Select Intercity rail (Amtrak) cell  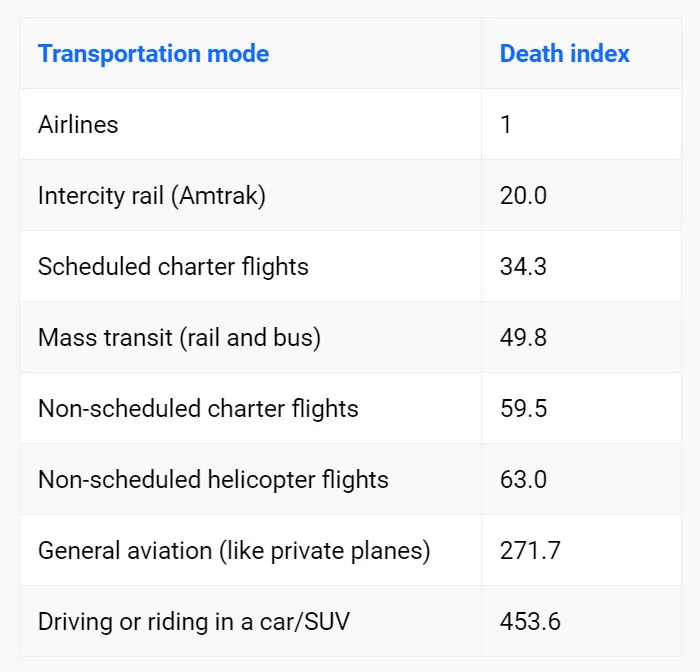pos(152,196)
